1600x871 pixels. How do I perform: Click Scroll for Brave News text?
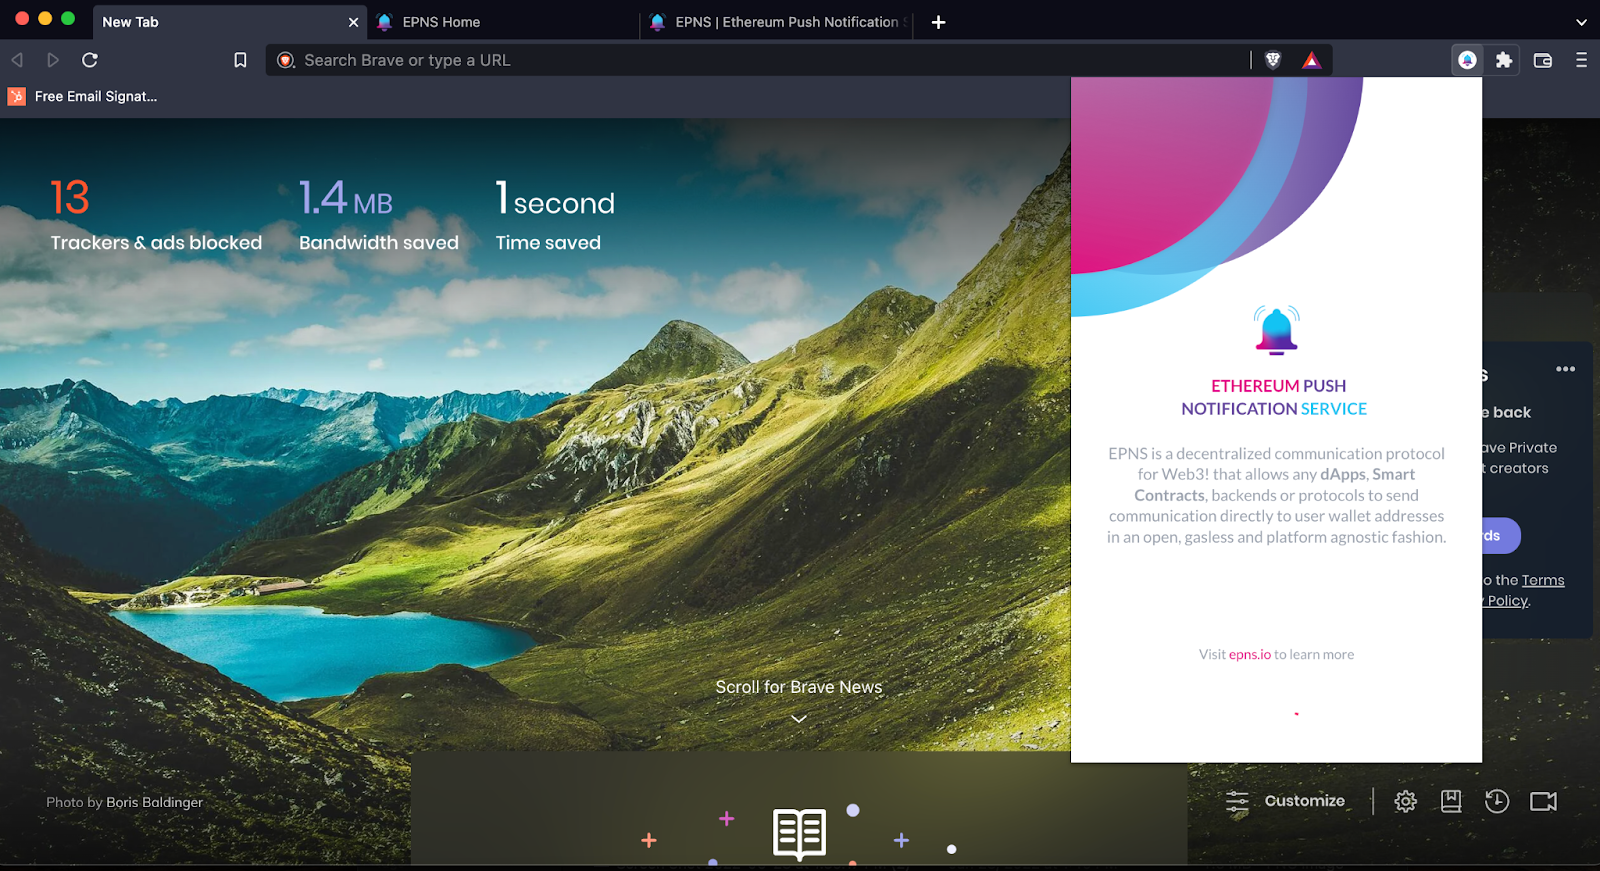click(799, 687)
